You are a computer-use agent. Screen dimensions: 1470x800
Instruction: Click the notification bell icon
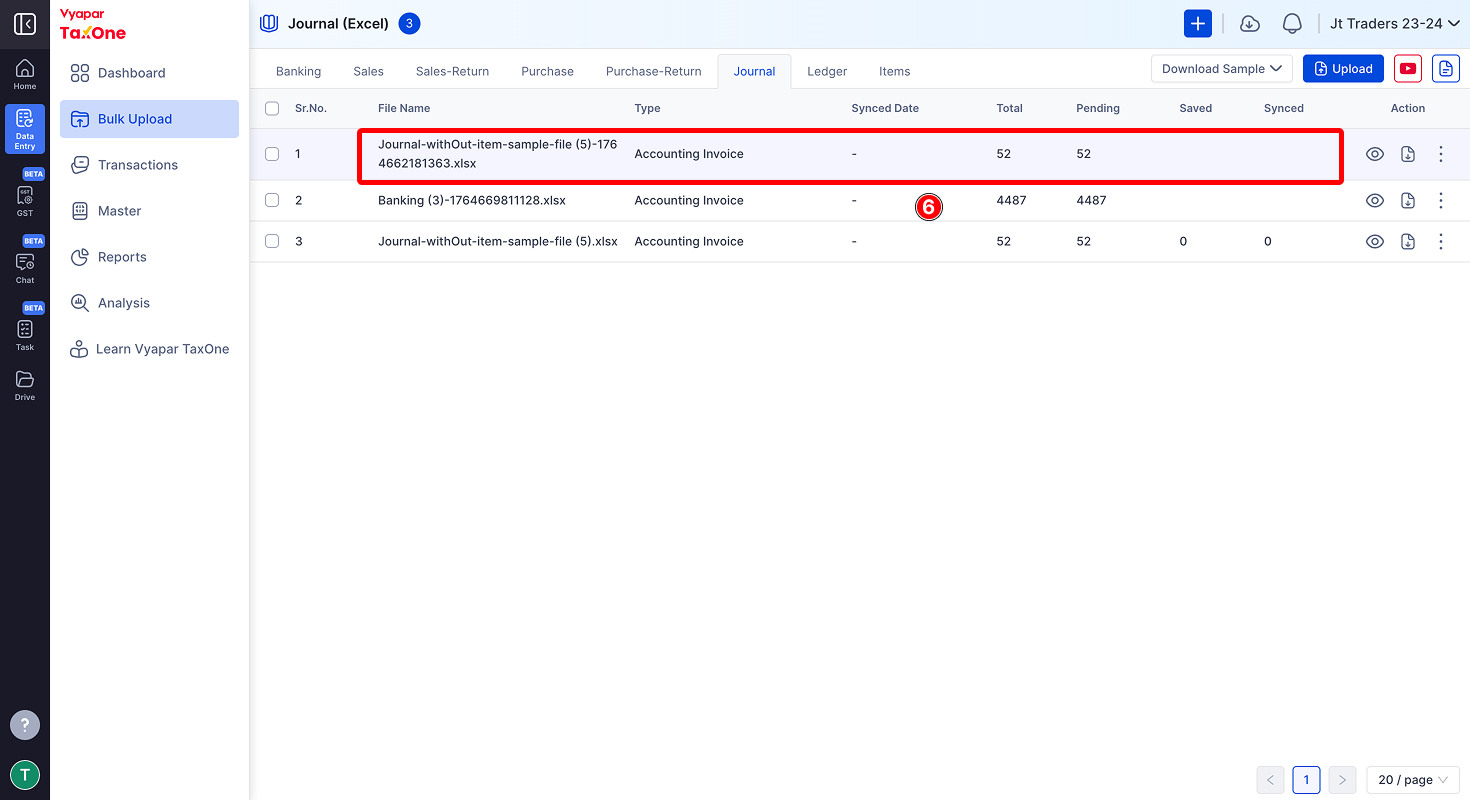click(x=1292, y=24)
